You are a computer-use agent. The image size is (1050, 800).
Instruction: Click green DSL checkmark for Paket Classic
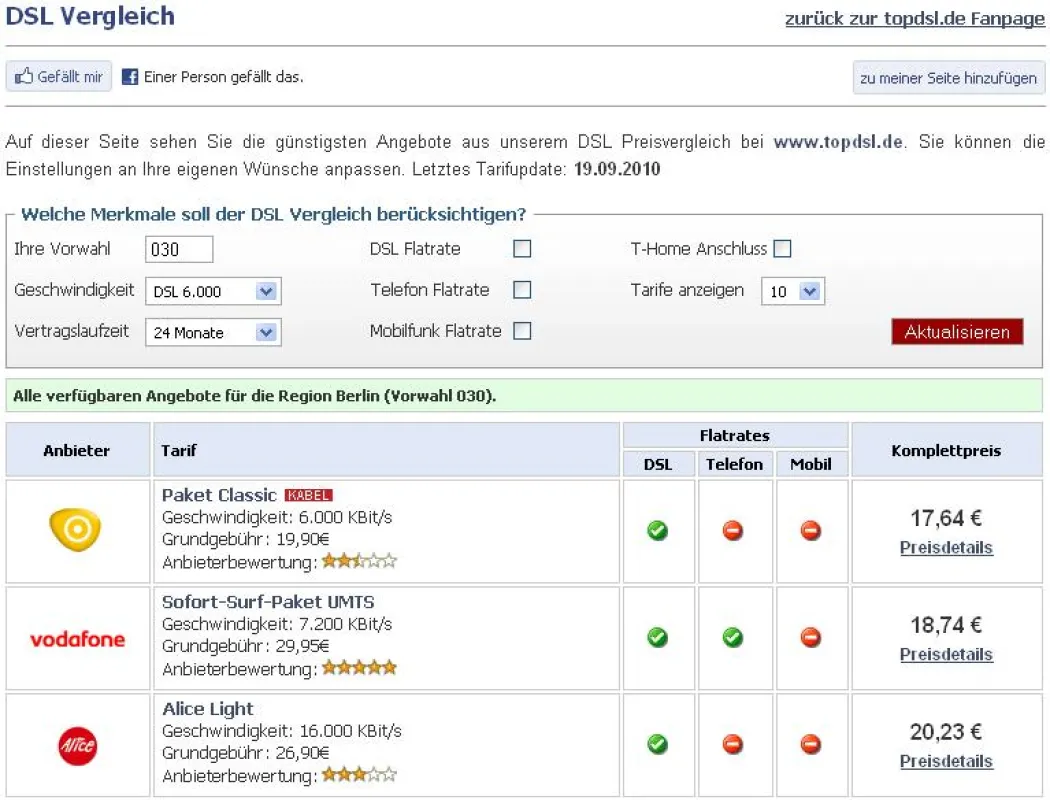pos(658,531)
